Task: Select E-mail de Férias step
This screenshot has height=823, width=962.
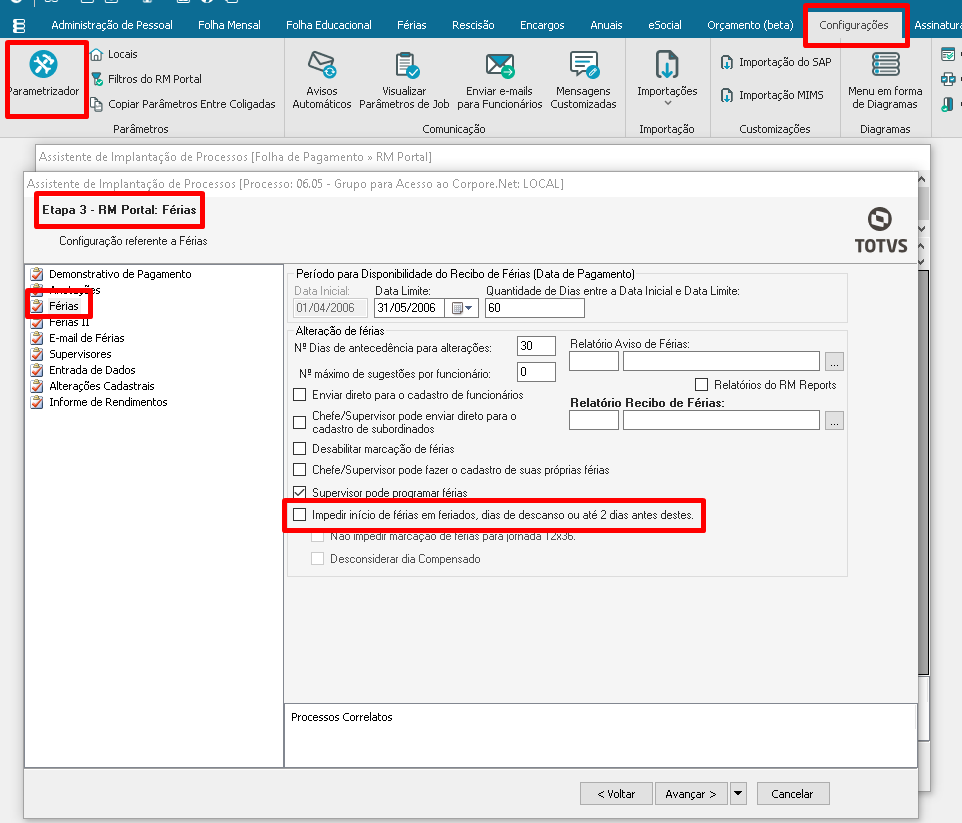Action: [x=77, y=338]
